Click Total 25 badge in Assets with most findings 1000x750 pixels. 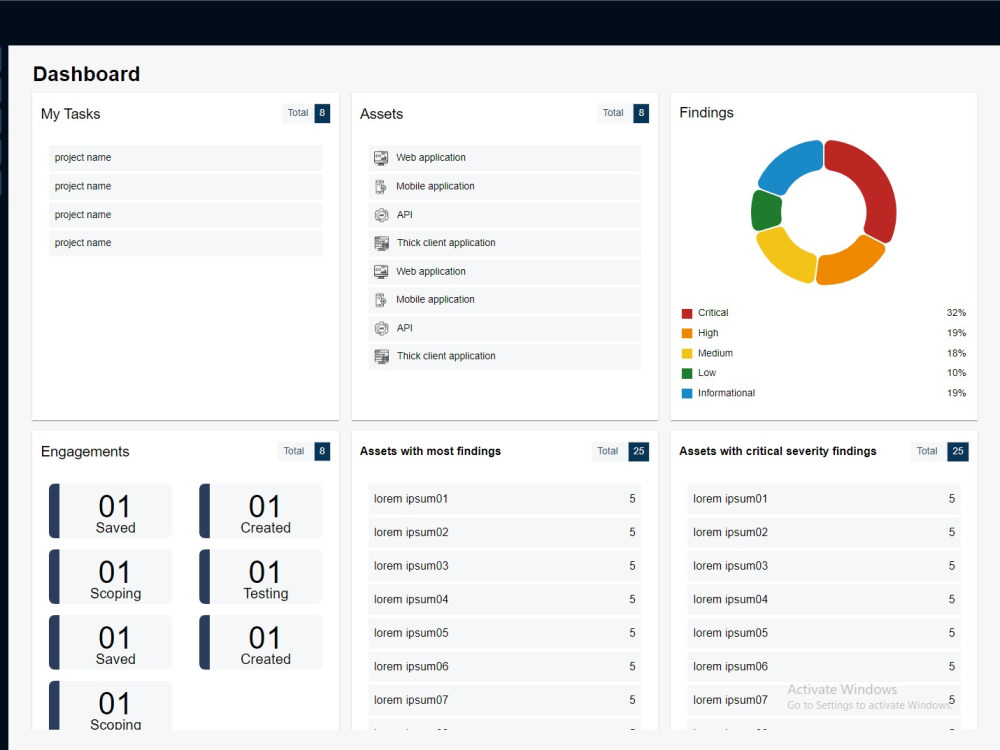(621, 451)
